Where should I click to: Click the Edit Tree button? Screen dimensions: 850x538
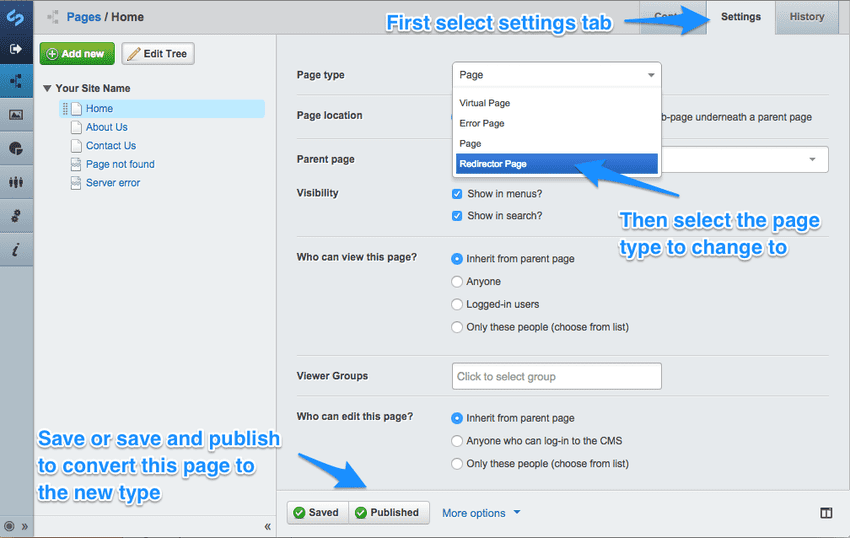click(158, 54)
